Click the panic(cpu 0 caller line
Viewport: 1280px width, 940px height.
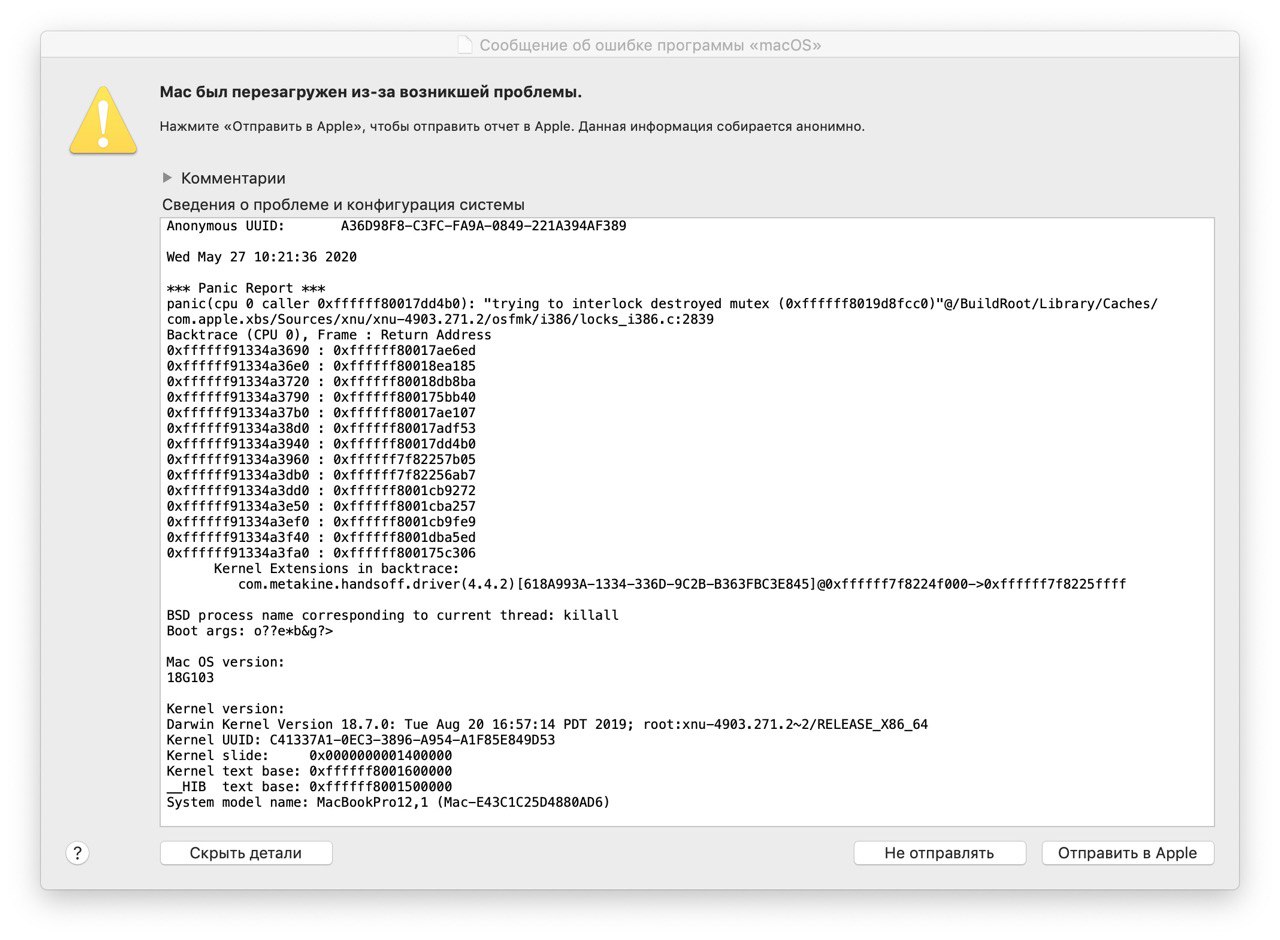coord(662,303)
